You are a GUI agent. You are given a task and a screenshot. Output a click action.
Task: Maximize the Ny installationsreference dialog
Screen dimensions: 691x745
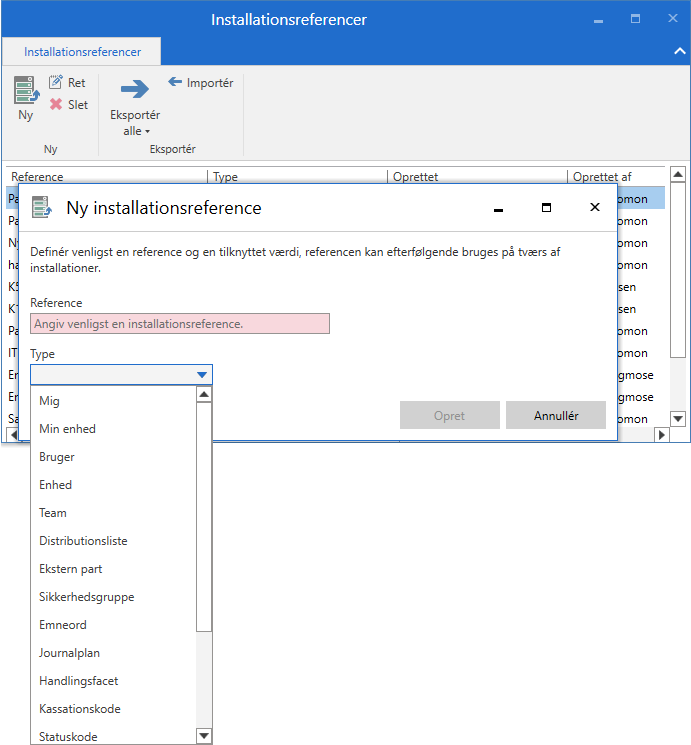[x=546, y=208]
